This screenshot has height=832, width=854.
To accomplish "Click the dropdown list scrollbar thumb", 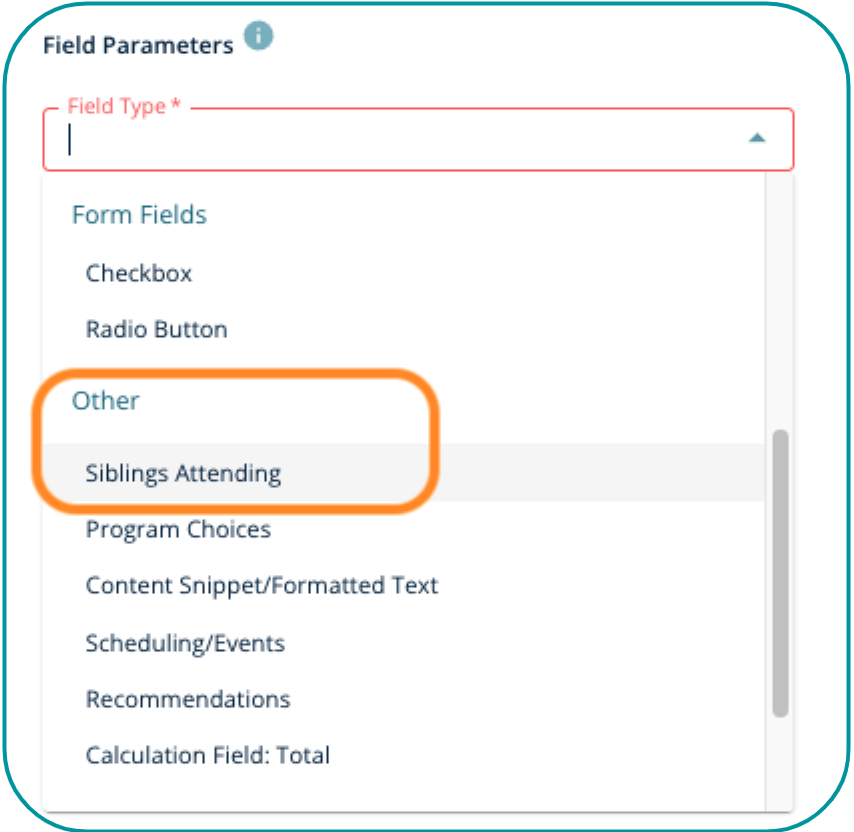I will pos(780,573).
